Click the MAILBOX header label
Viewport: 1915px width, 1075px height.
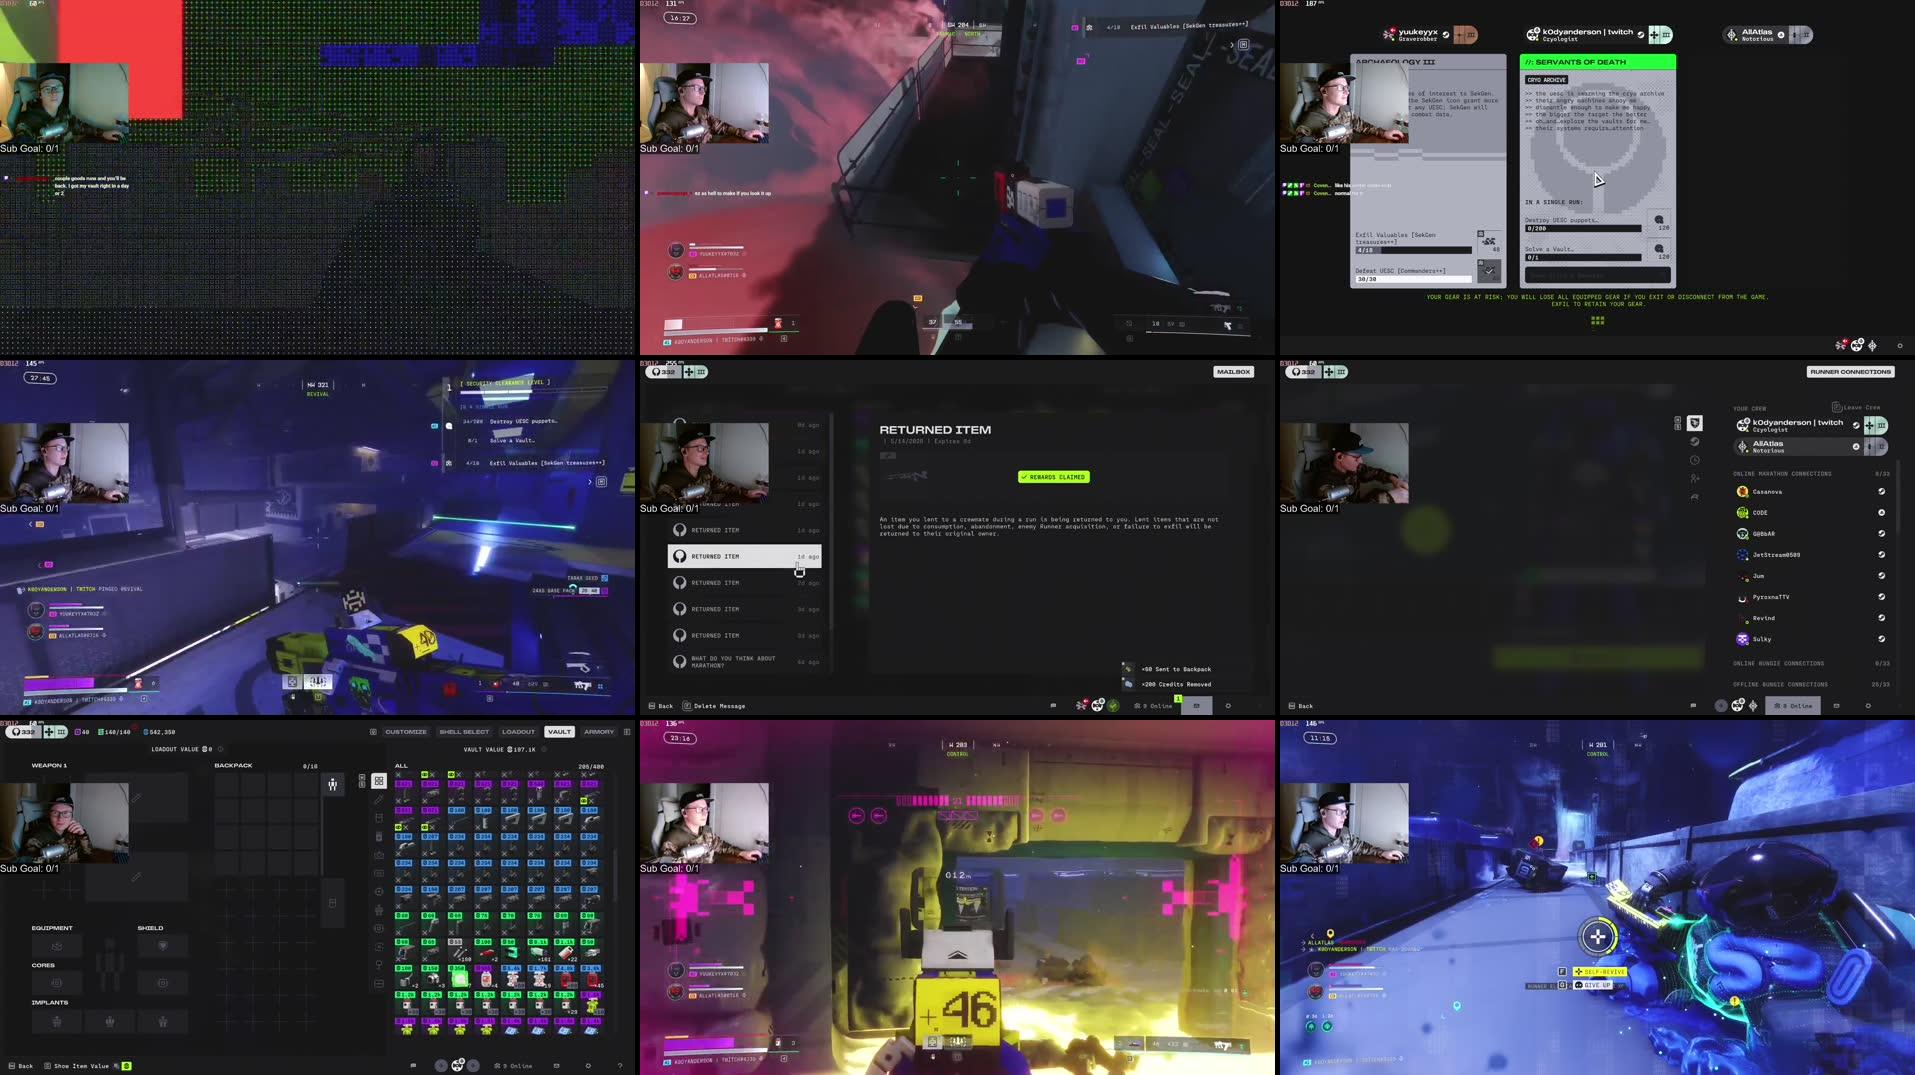pos(1233,372)
